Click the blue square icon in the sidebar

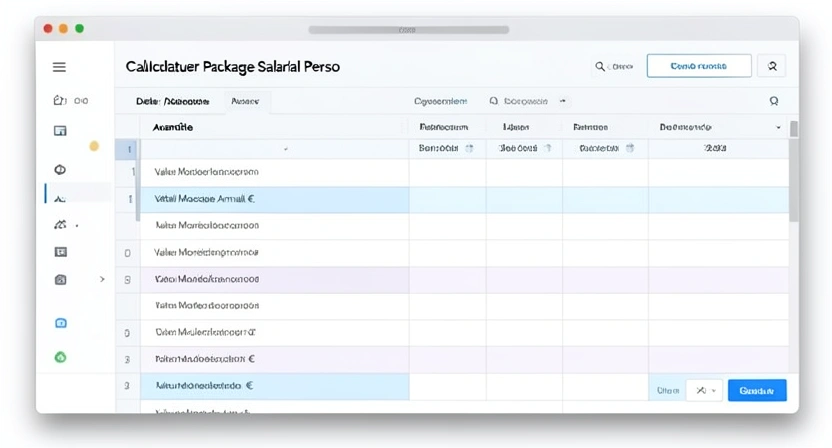(61, 323)
